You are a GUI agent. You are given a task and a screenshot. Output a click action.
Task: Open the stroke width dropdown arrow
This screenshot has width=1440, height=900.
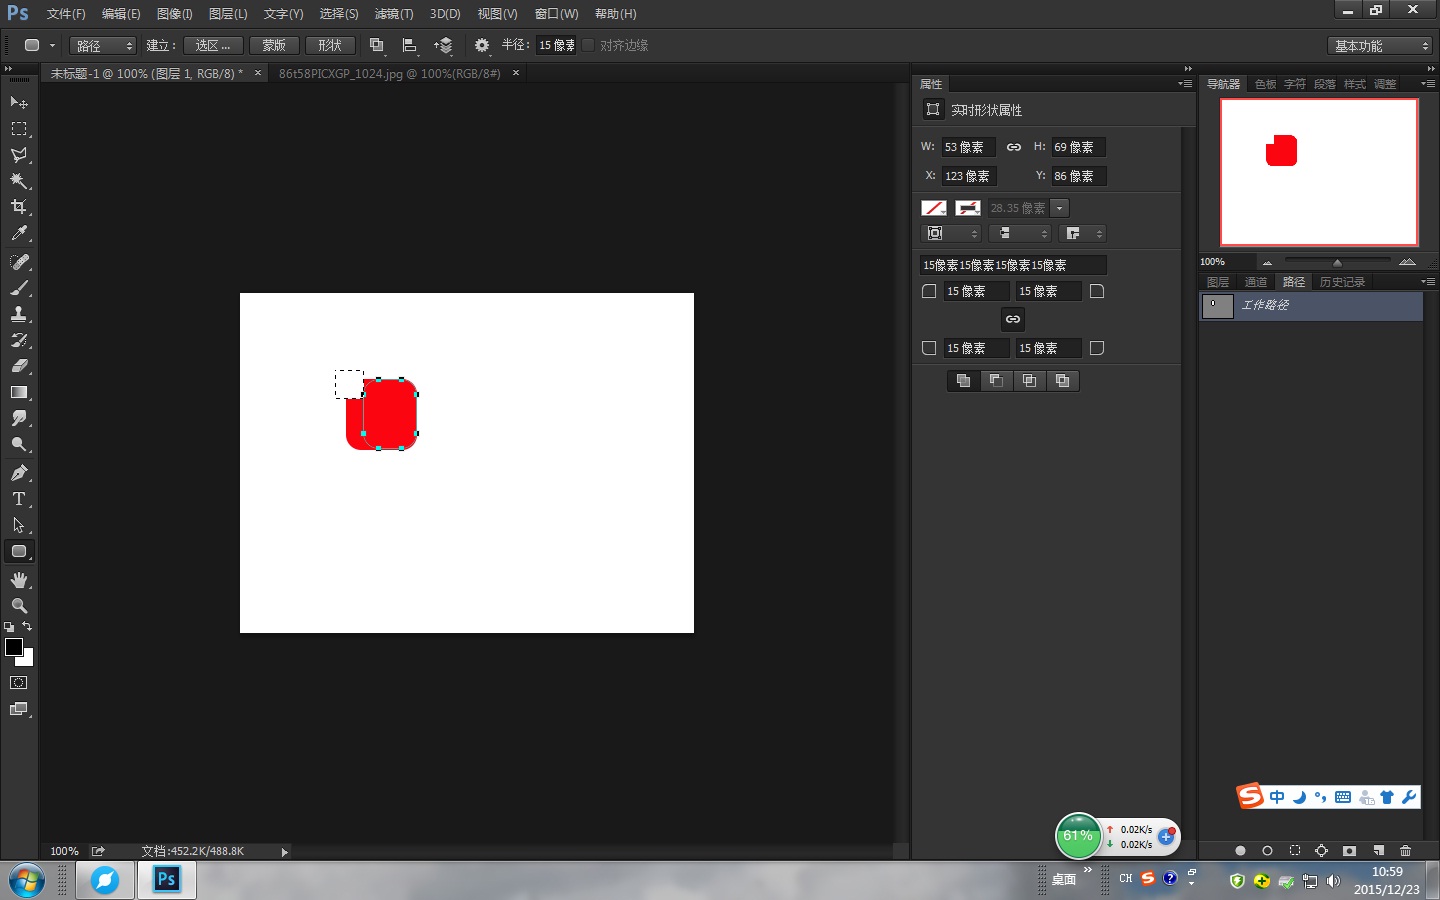pyautogui.click(x=1059, y=208)
